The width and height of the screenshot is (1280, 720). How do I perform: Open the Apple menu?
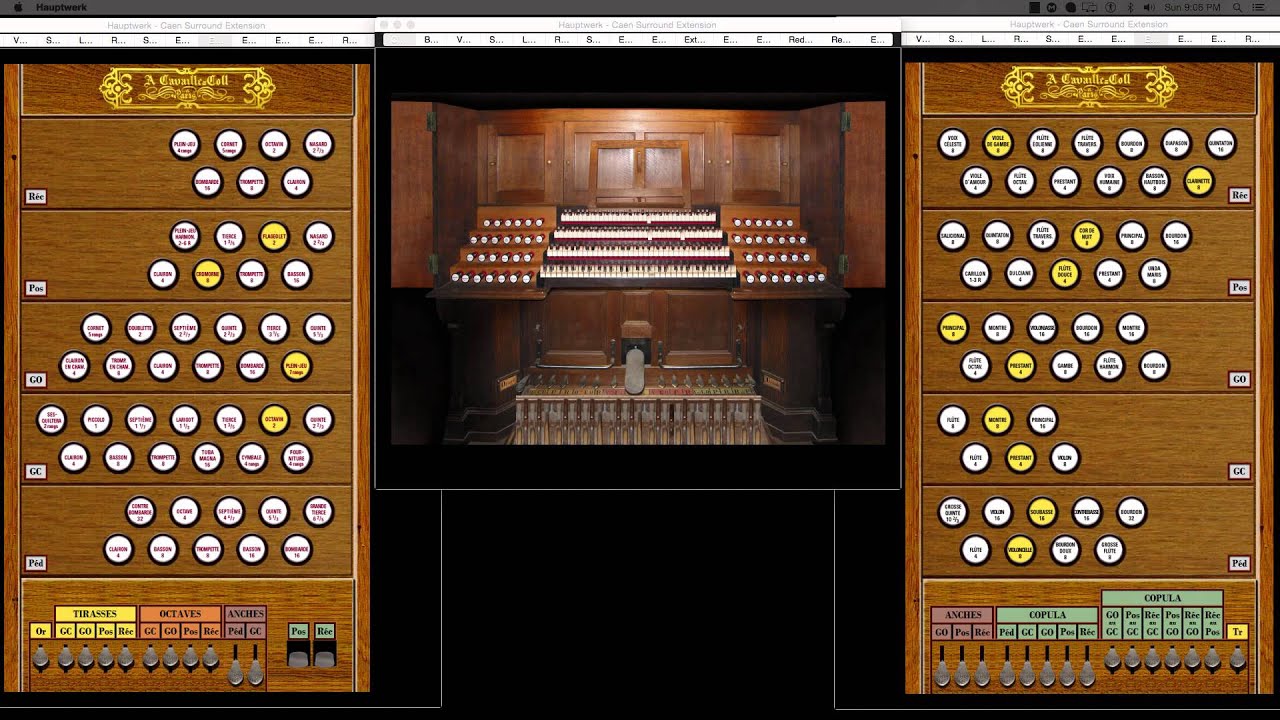point(16,7)
